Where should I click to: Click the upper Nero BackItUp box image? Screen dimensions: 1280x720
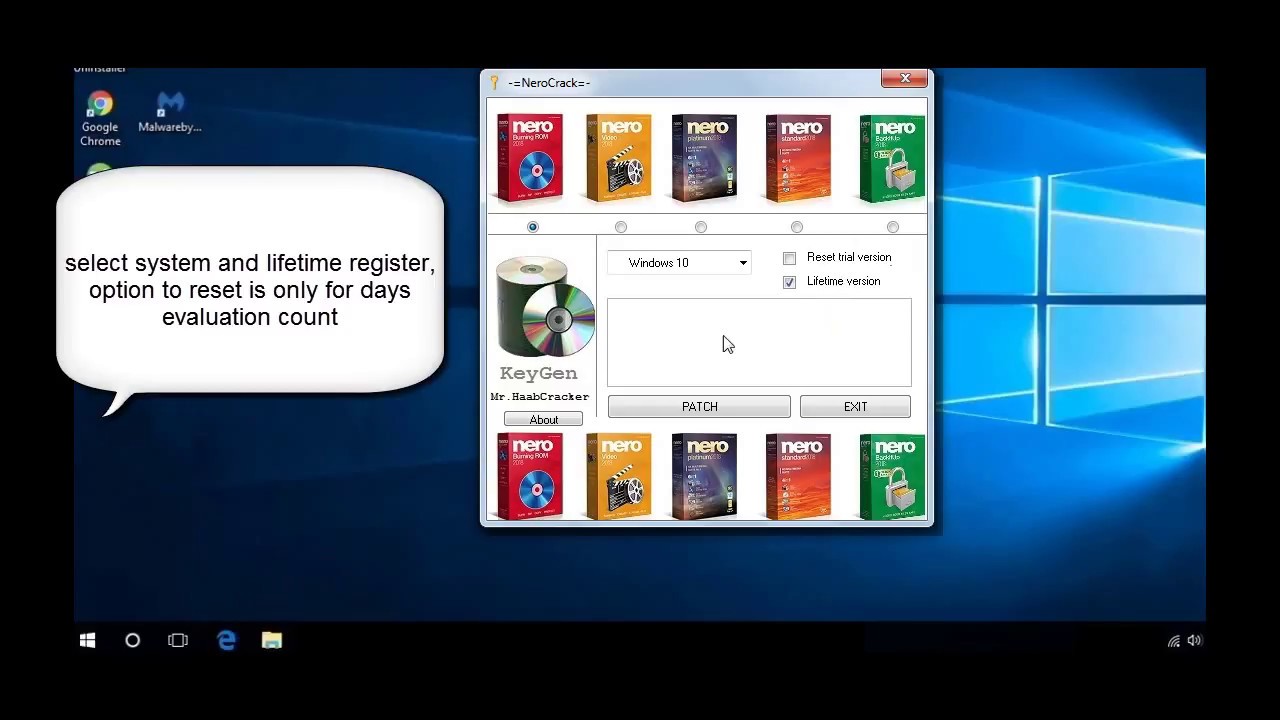point(893,158)
